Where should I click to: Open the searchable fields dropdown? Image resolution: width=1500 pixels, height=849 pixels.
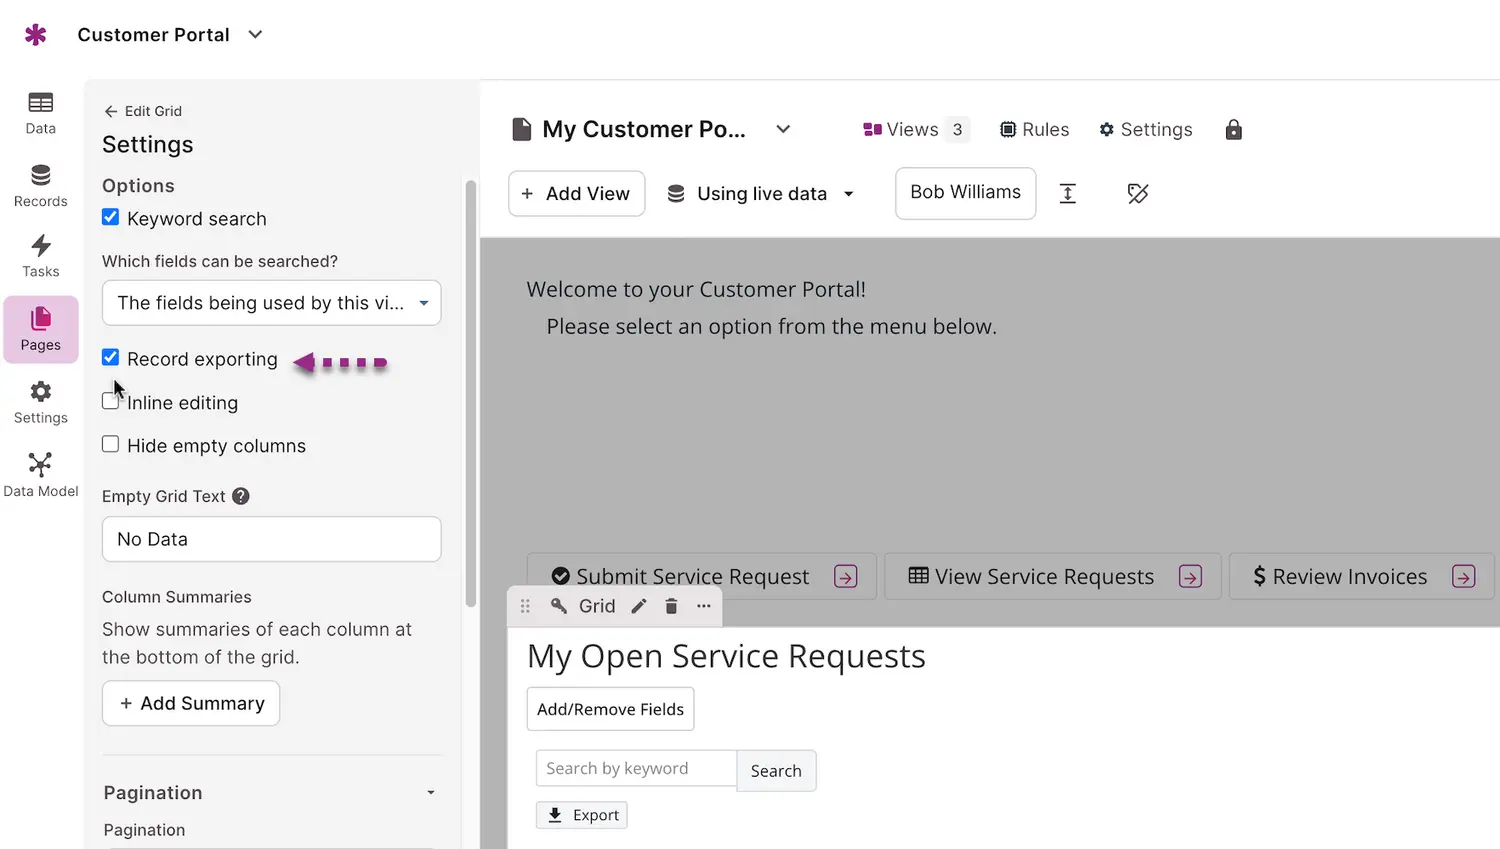271,303
